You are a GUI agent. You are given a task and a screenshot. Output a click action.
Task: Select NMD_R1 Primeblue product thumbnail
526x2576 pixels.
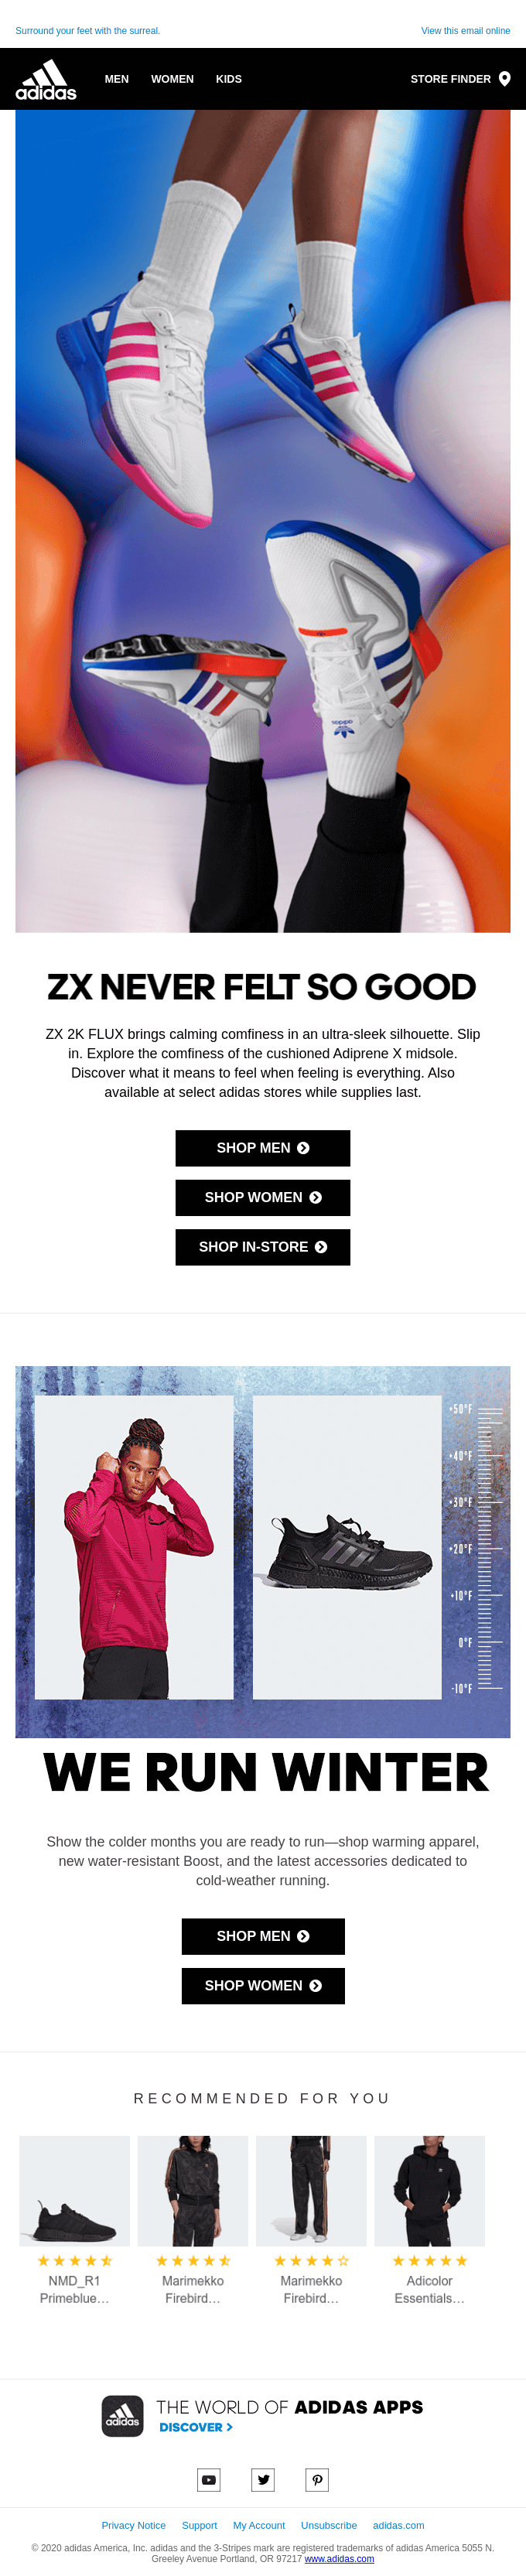75,2191
